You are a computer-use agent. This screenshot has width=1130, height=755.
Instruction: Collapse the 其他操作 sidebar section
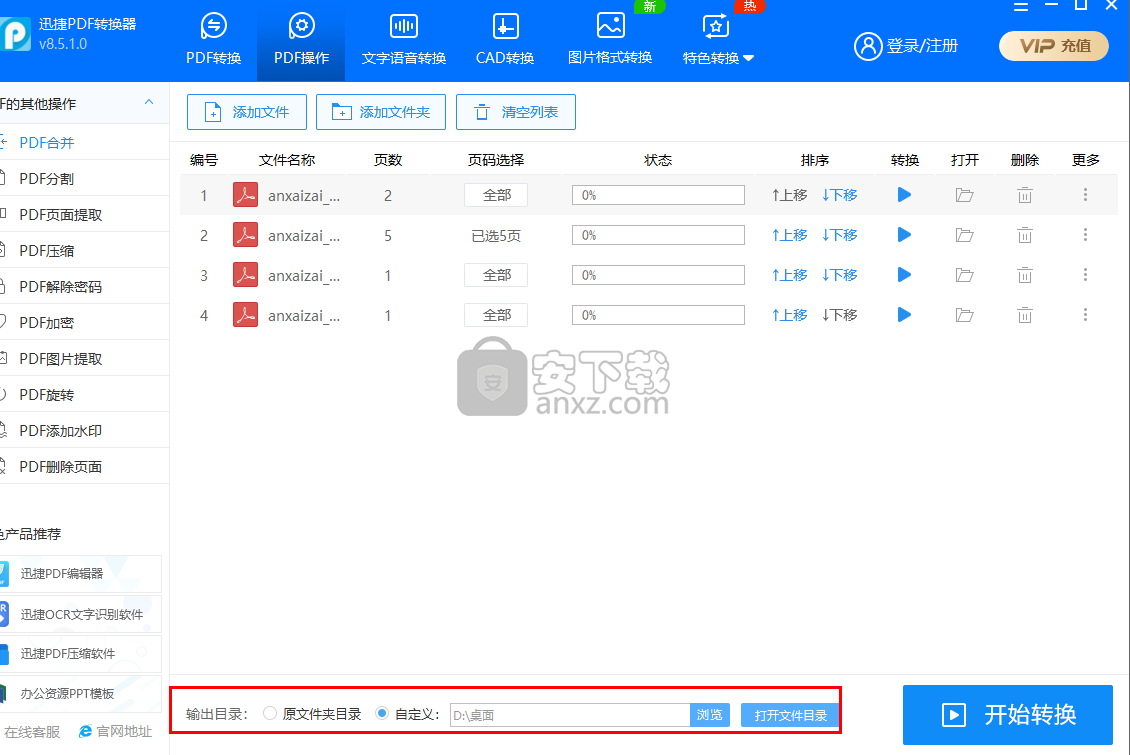[149, 102]
